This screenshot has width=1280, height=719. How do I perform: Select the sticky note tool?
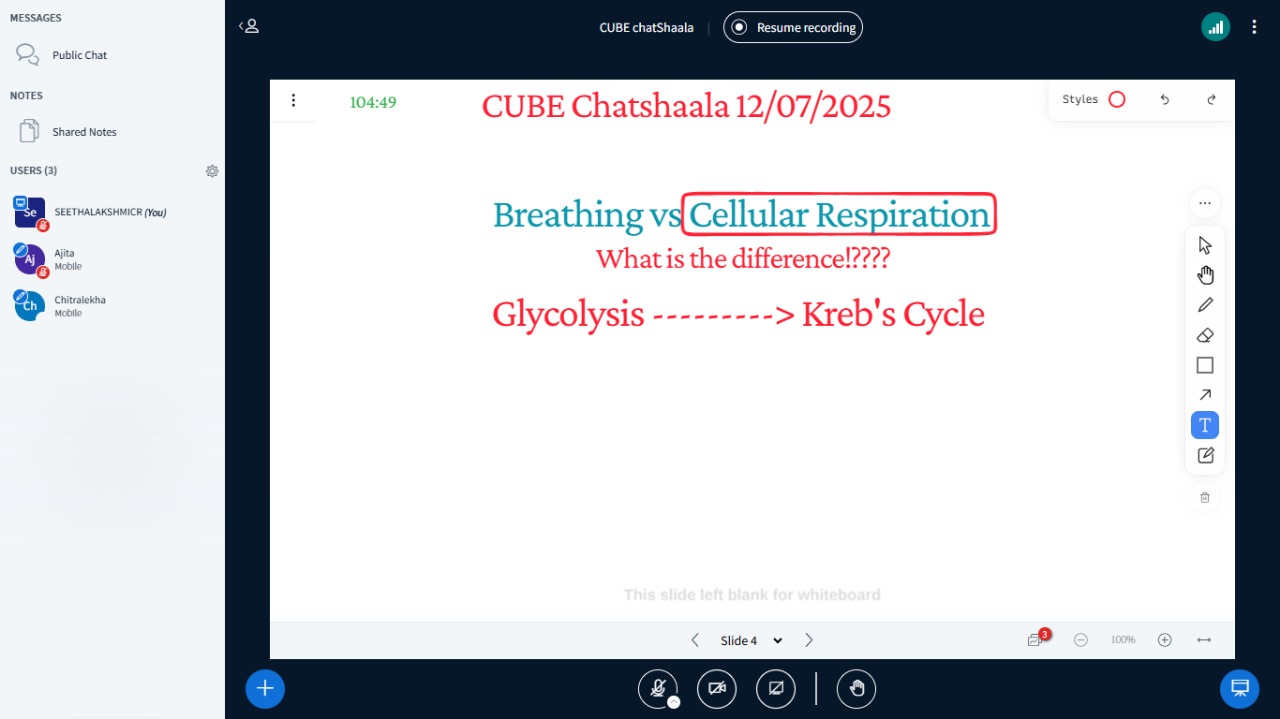point(1204,455)
